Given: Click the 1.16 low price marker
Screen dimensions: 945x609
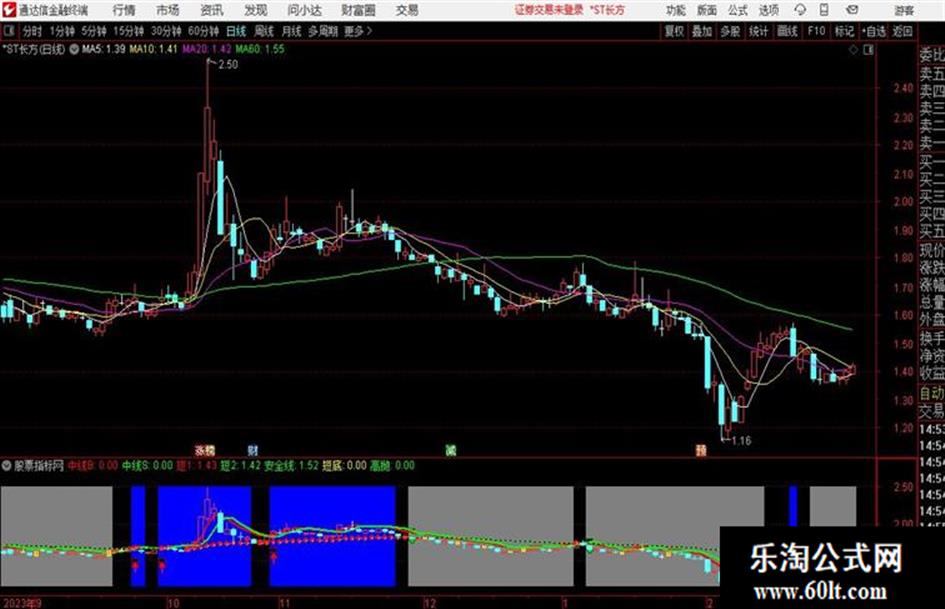Looking at the screenshot, I should point(741,441).
